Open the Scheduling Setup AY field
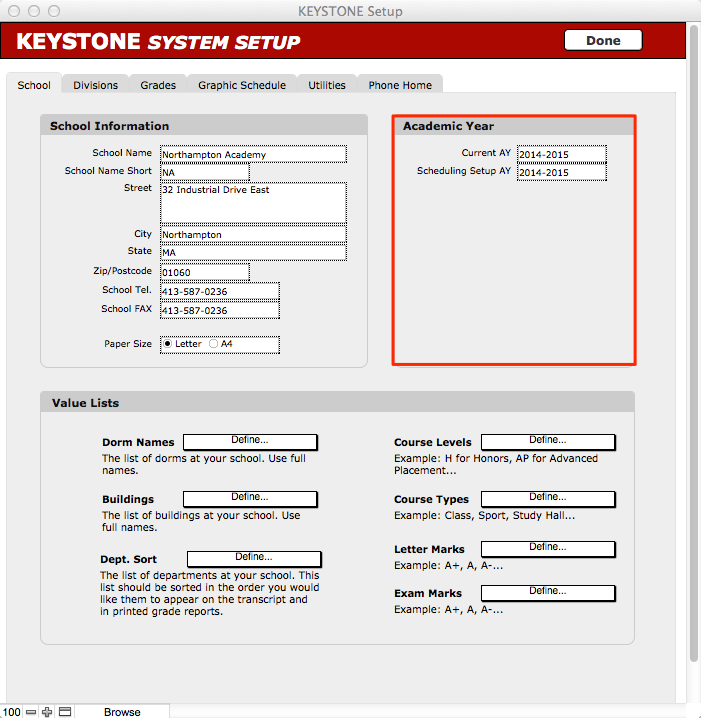 [561, 172]
